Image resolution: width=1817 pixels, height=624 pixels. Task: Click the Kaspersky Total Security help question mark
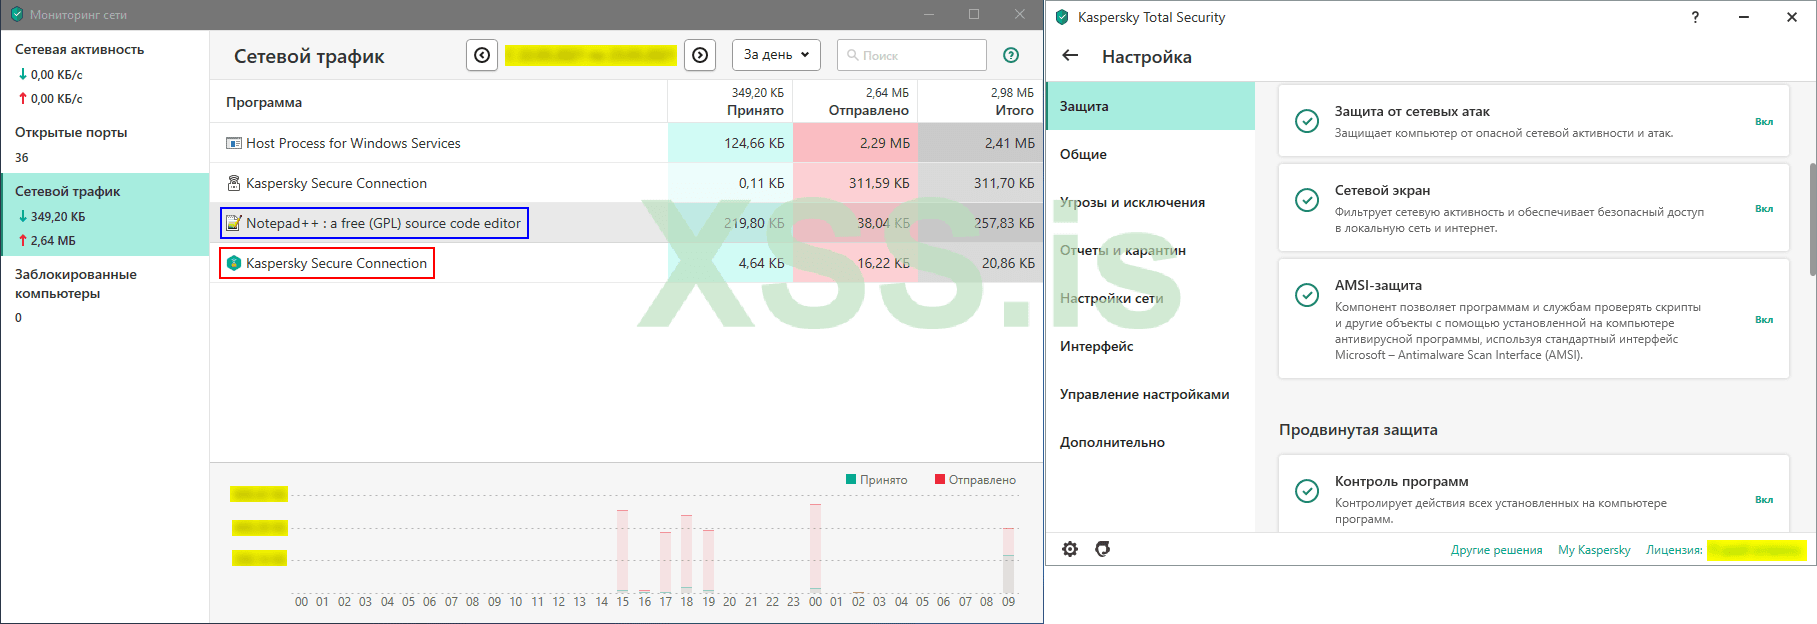point(1695,17)
